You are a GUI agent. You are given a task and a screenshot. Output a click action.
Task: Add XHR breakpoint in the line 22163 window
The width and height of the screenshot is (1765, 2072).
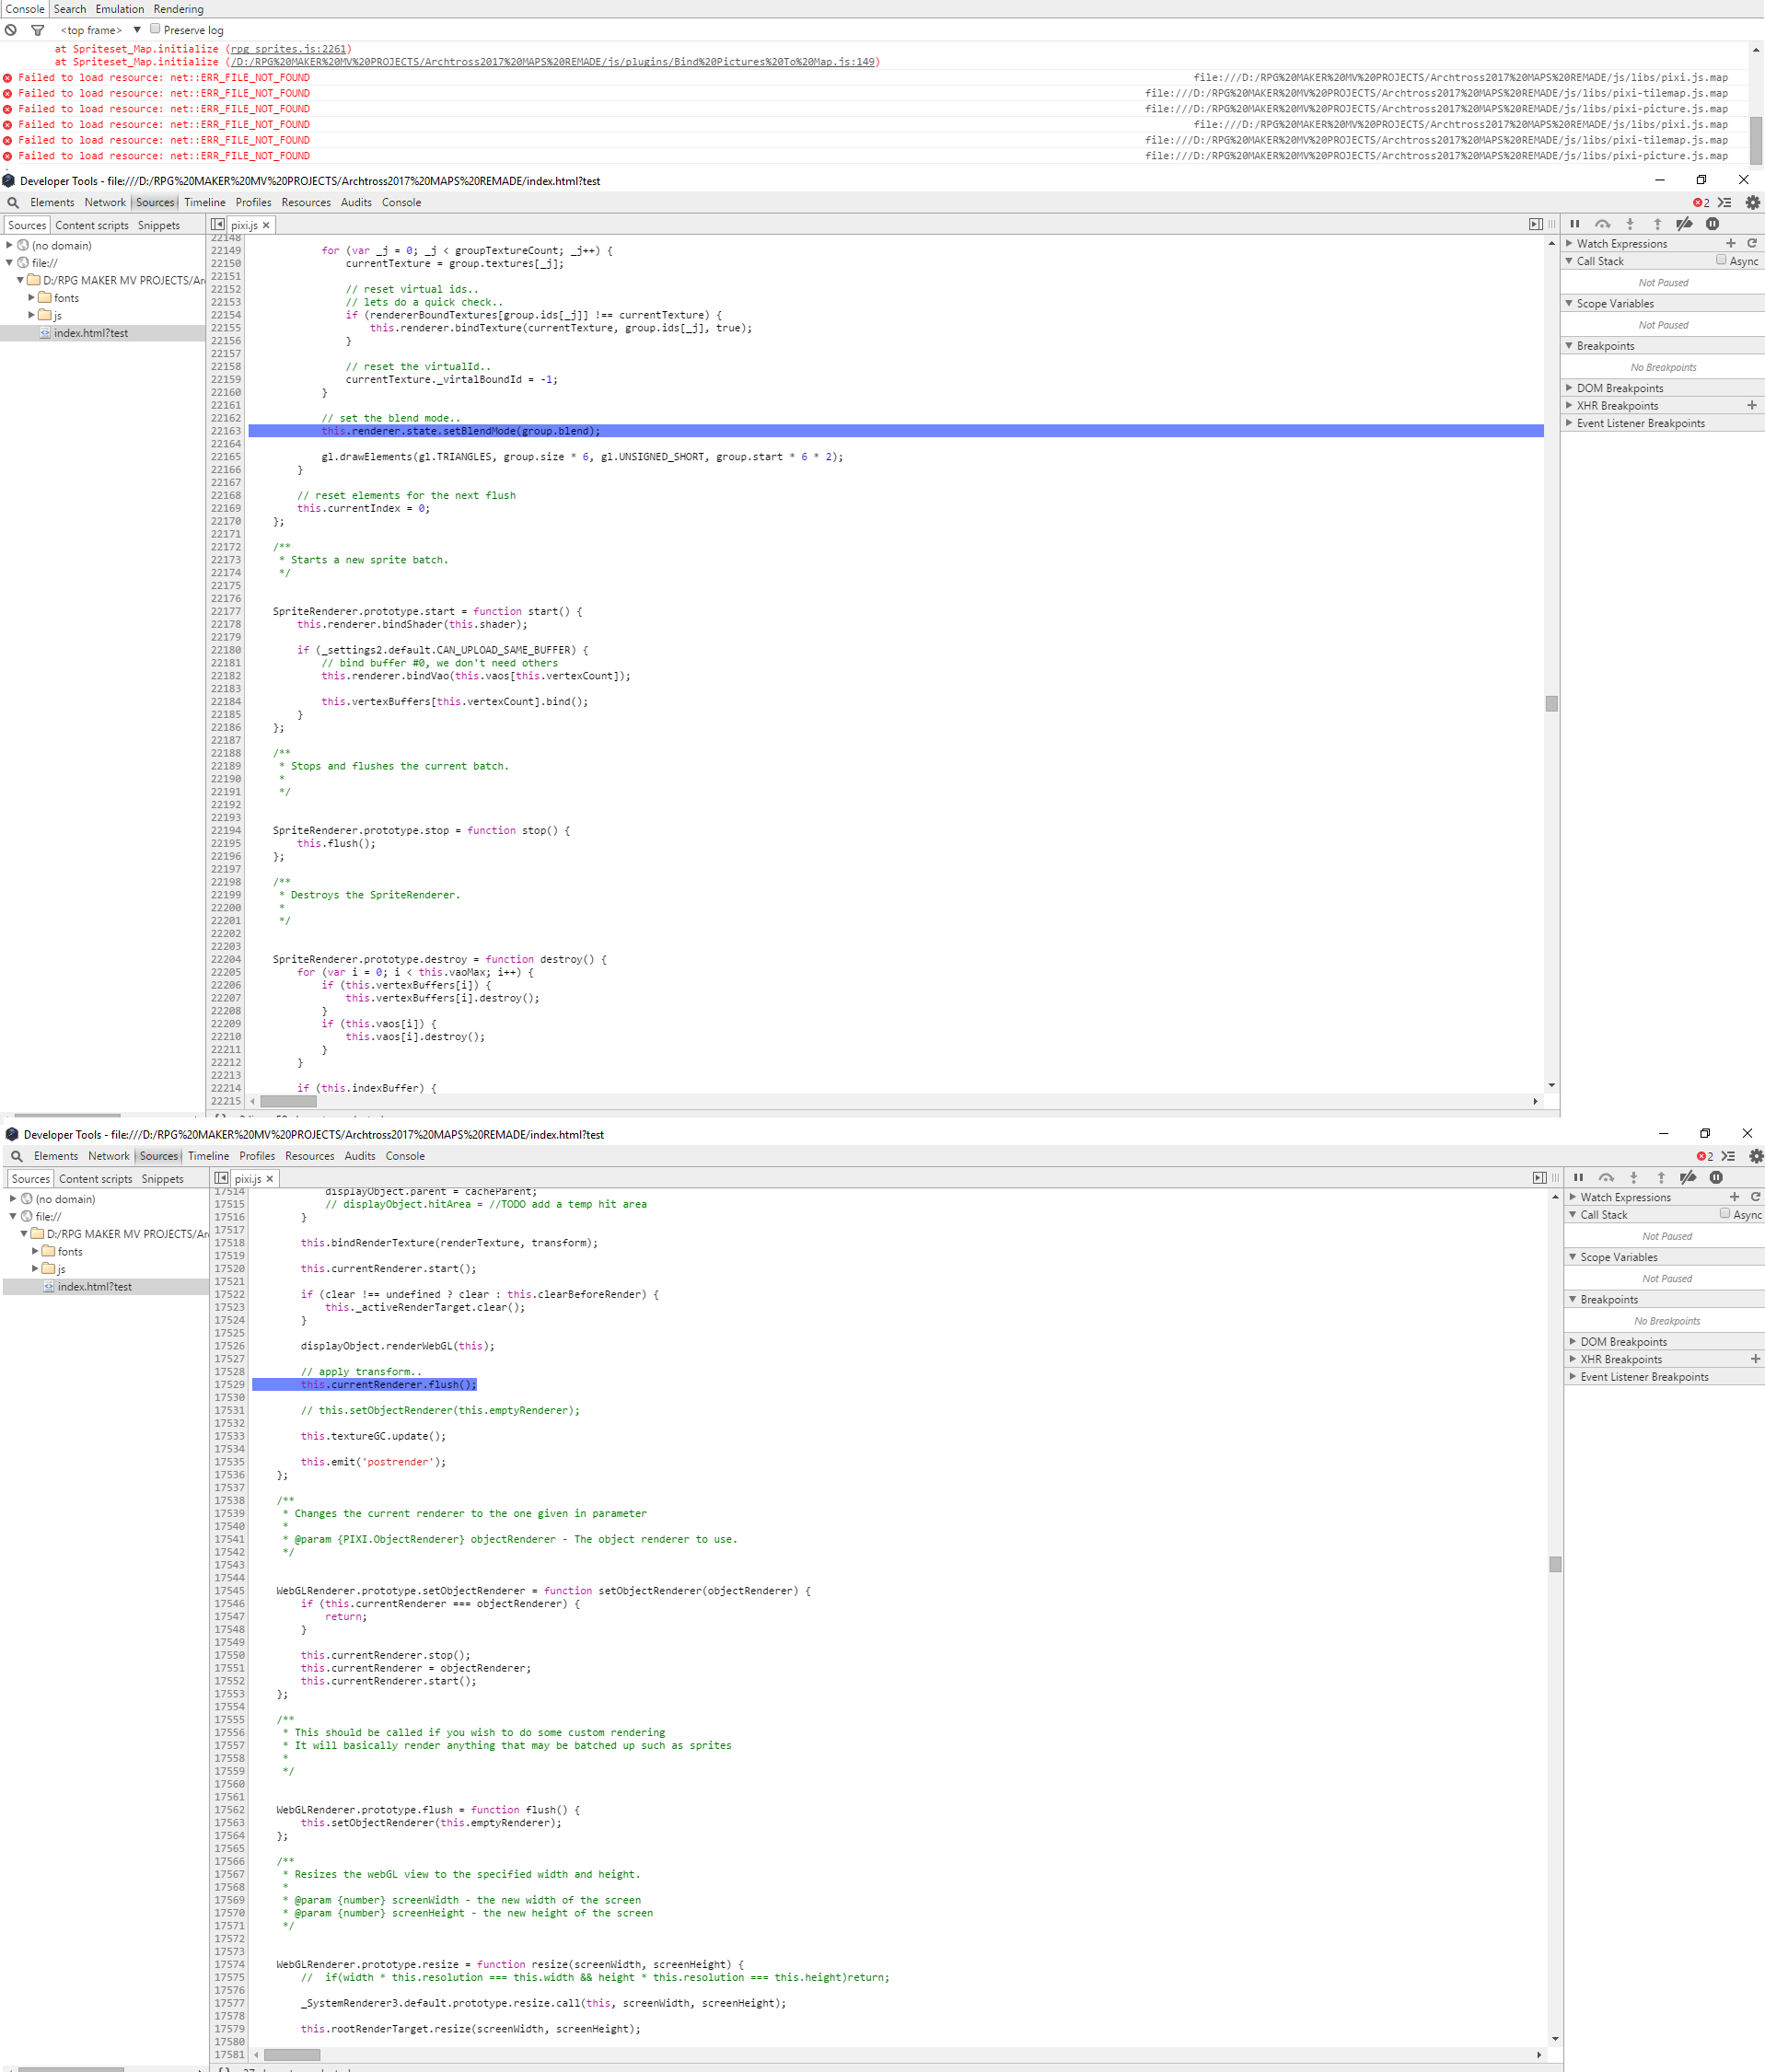(x=1752, y=406)
